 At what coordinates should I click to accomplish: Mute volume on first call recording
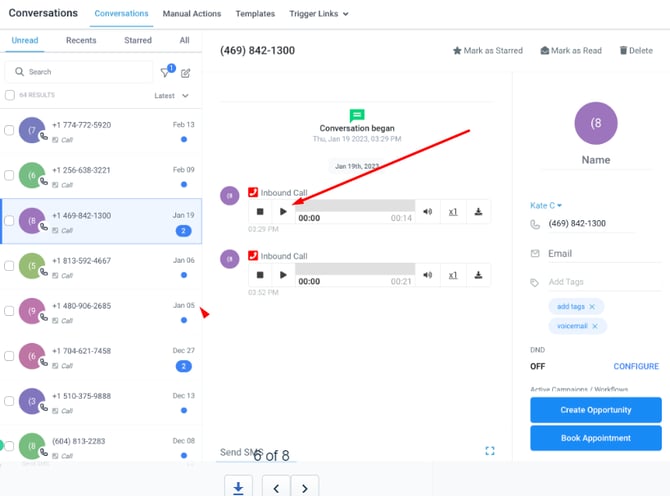(427, 212)
